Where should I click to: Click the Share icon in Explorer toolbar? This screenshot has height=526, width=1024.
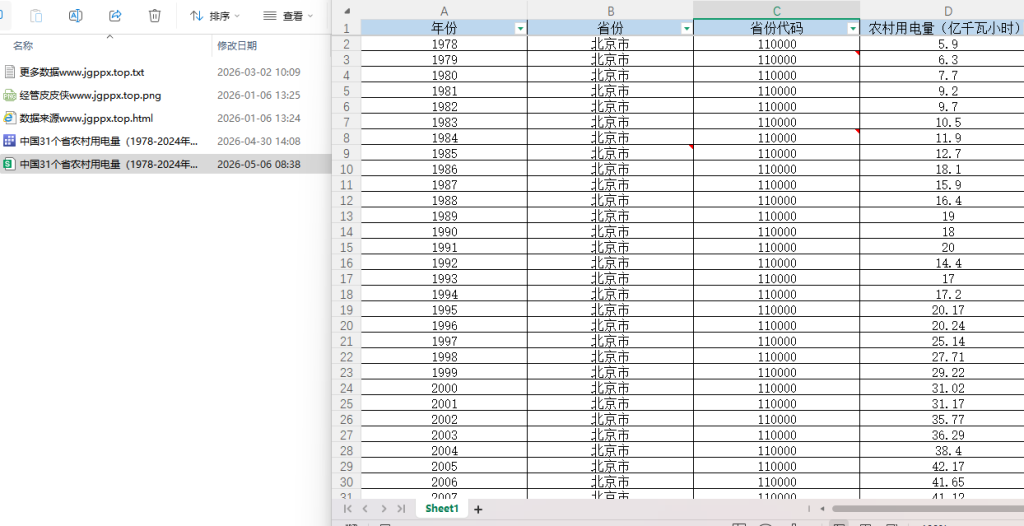(x=115, y=16)
